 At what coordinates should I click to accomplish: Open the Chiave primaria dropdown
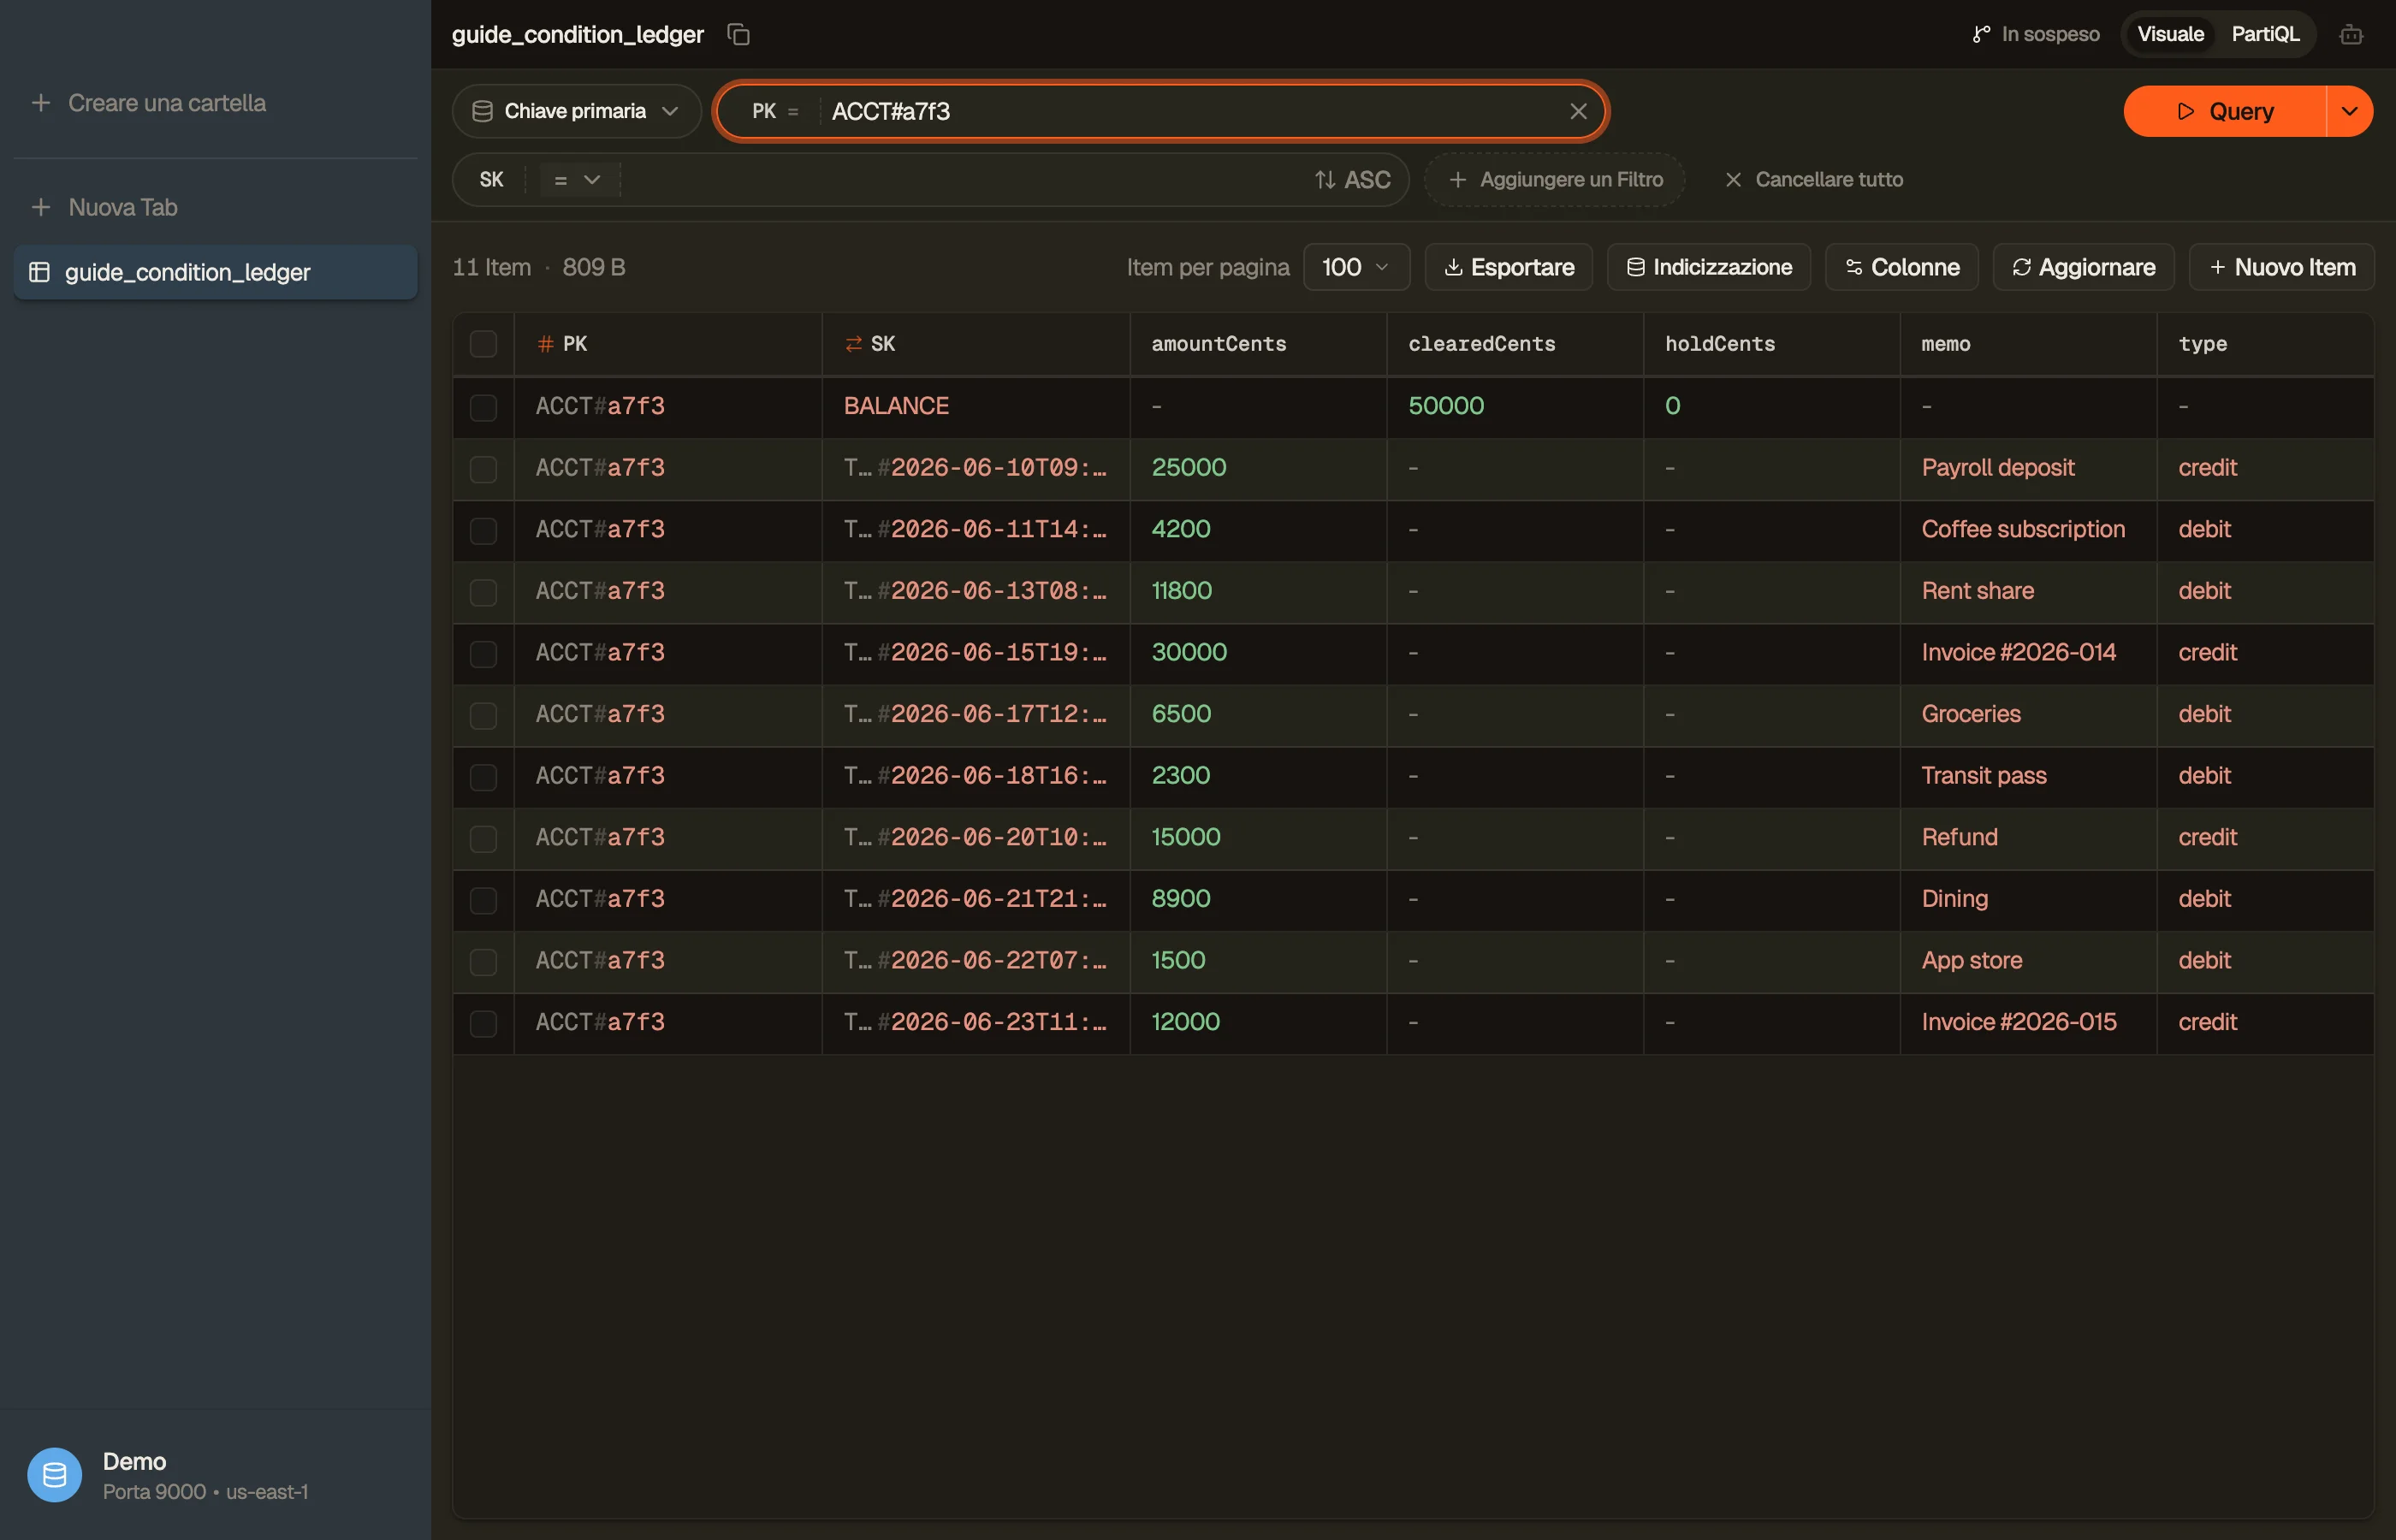coord(576,111)
